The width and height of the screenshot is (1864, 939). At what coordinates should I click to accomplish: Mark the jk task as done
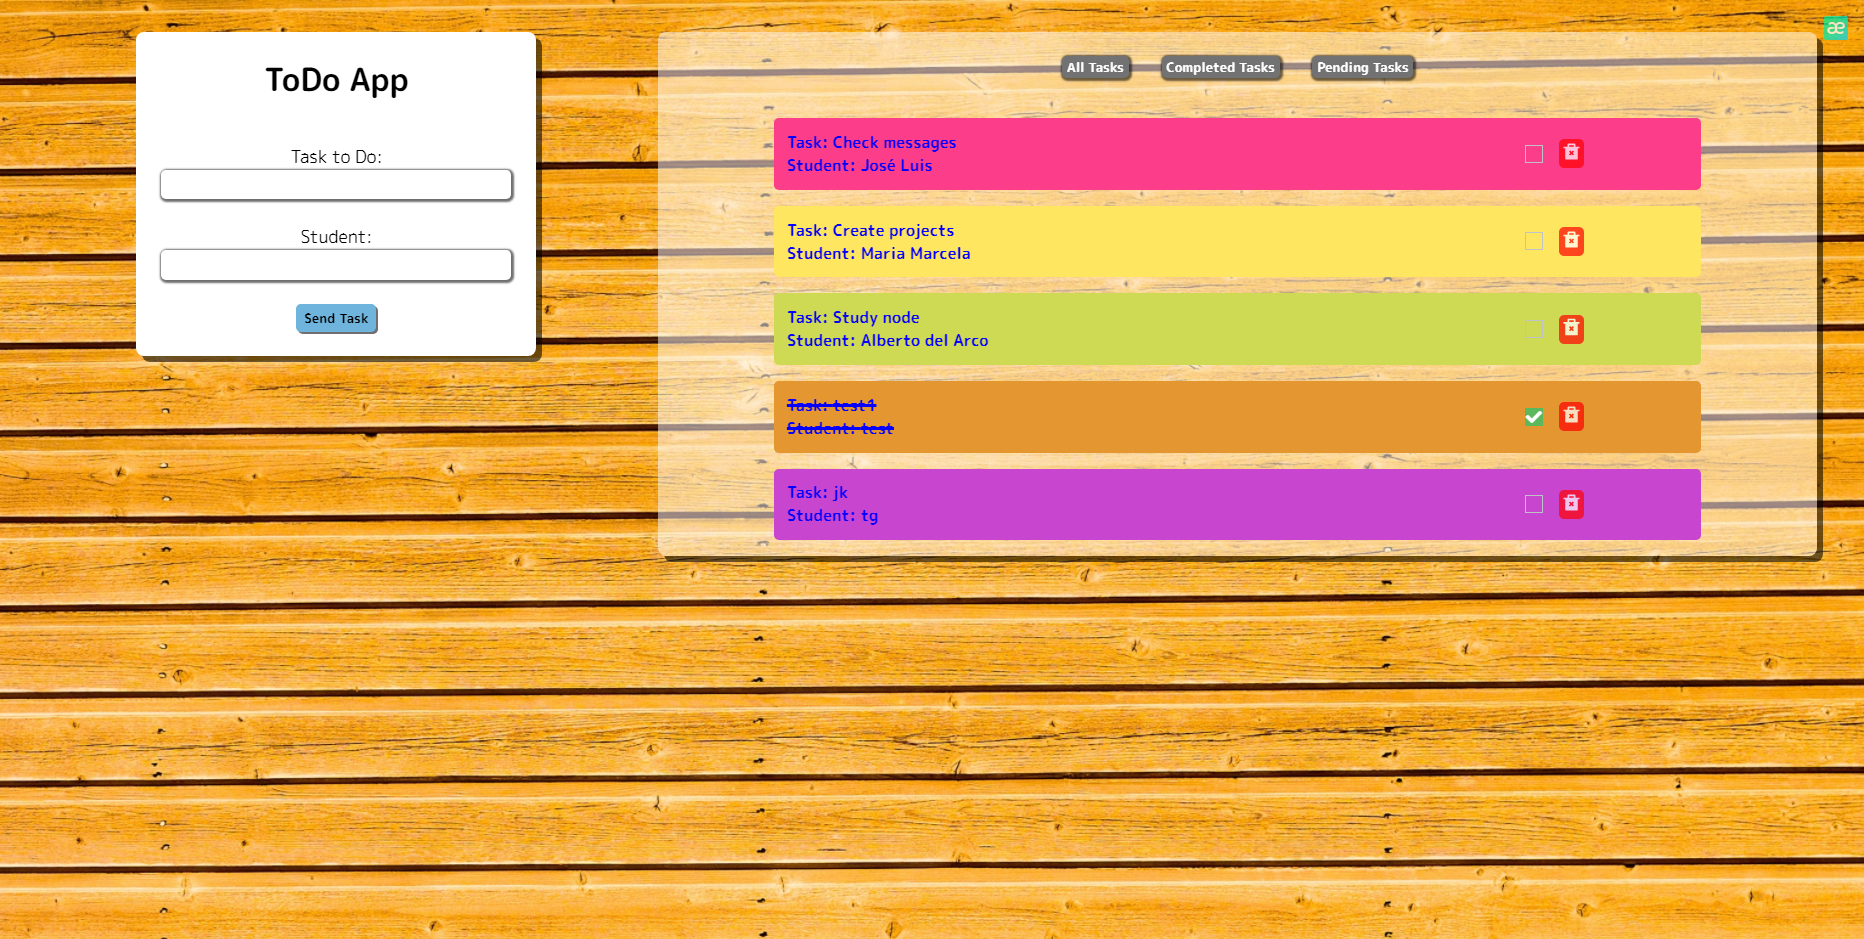click(1533, 504)
